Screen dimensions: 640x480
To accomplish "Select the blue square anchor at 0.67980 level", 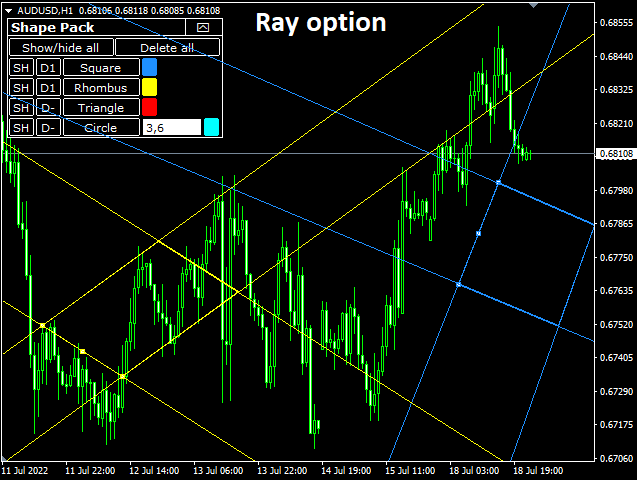I will (498, 182).
